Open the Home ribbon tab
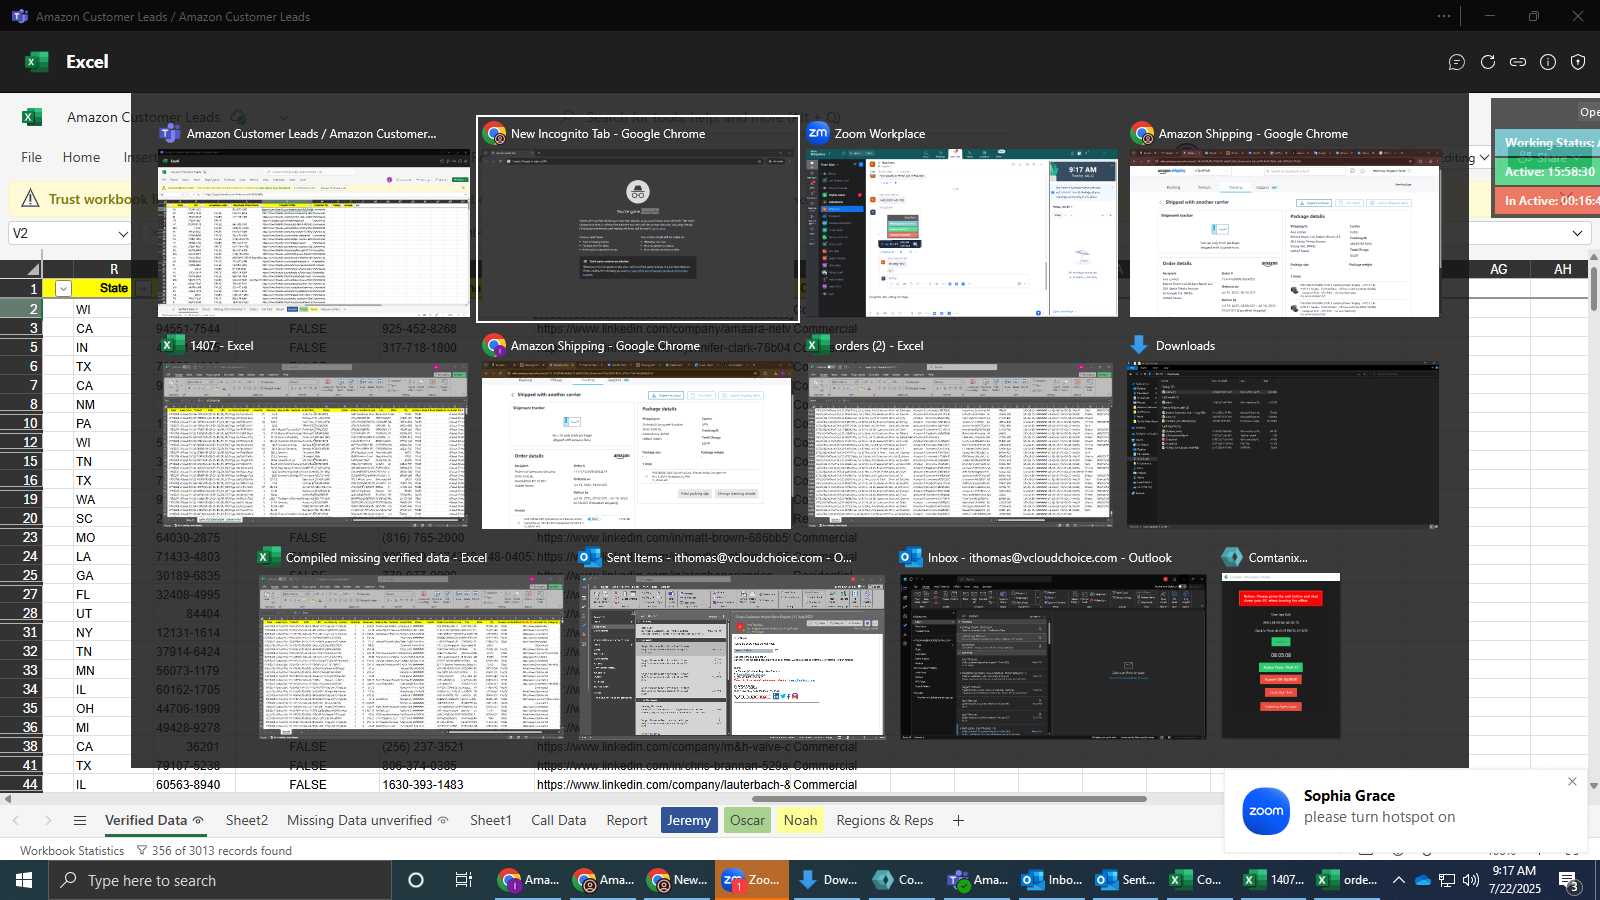 (81, 157)
